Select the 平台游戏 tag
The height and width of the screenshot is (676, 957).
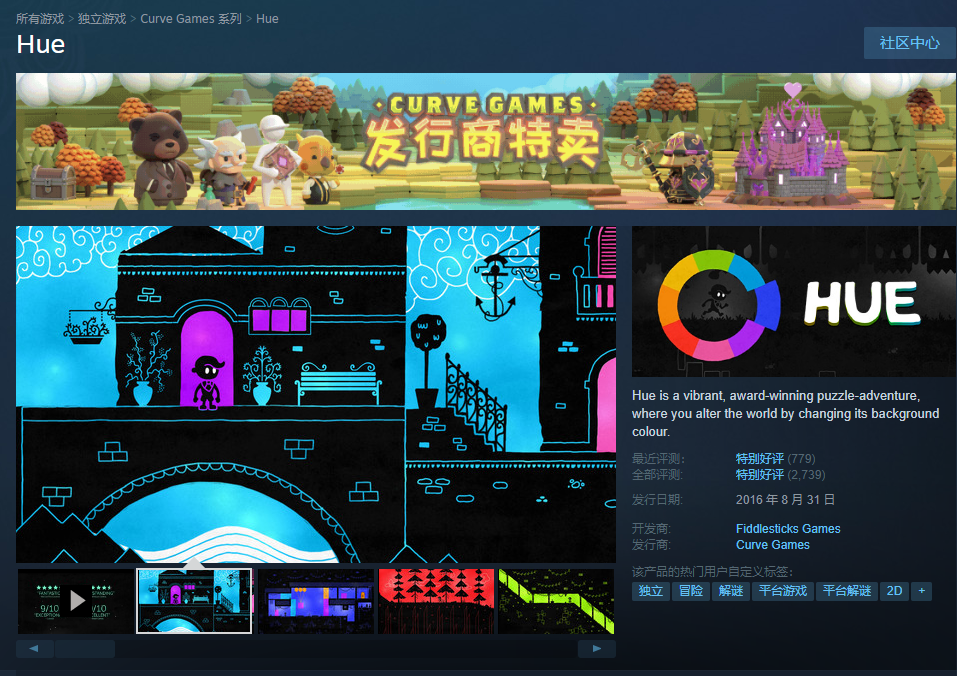782,591
